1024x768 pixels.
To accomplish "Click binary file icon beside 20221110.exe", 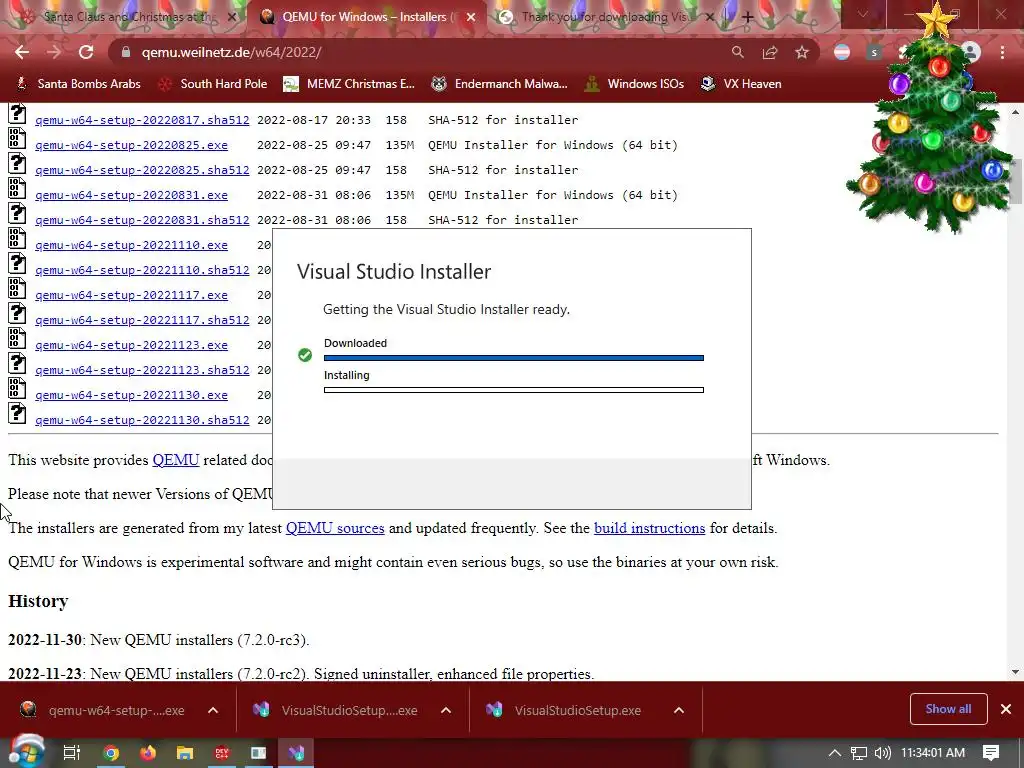I will 17,238.
